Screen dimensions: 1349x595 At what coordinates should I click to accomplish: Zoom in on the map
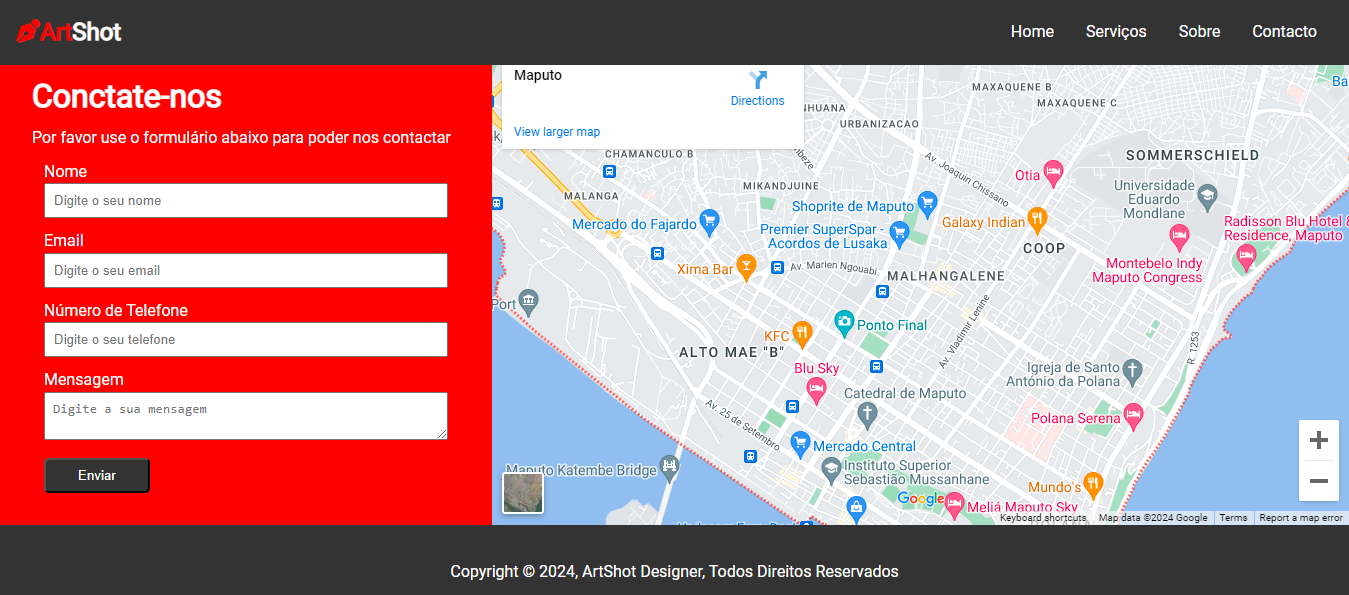[1318, 440]
